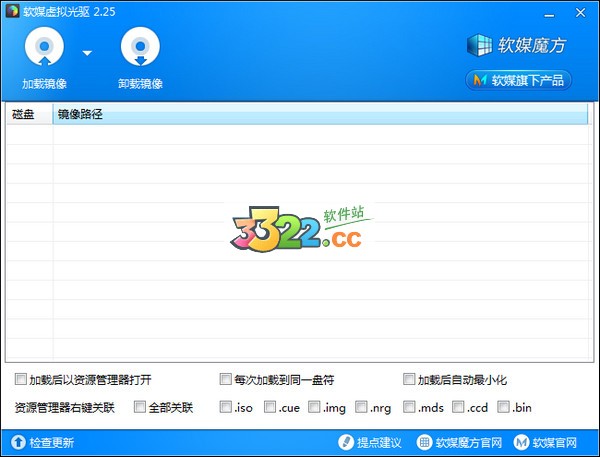The image size is (600, 457).
Task: Tick the .nrg association checkbox
Action: (x=361, y=406)
